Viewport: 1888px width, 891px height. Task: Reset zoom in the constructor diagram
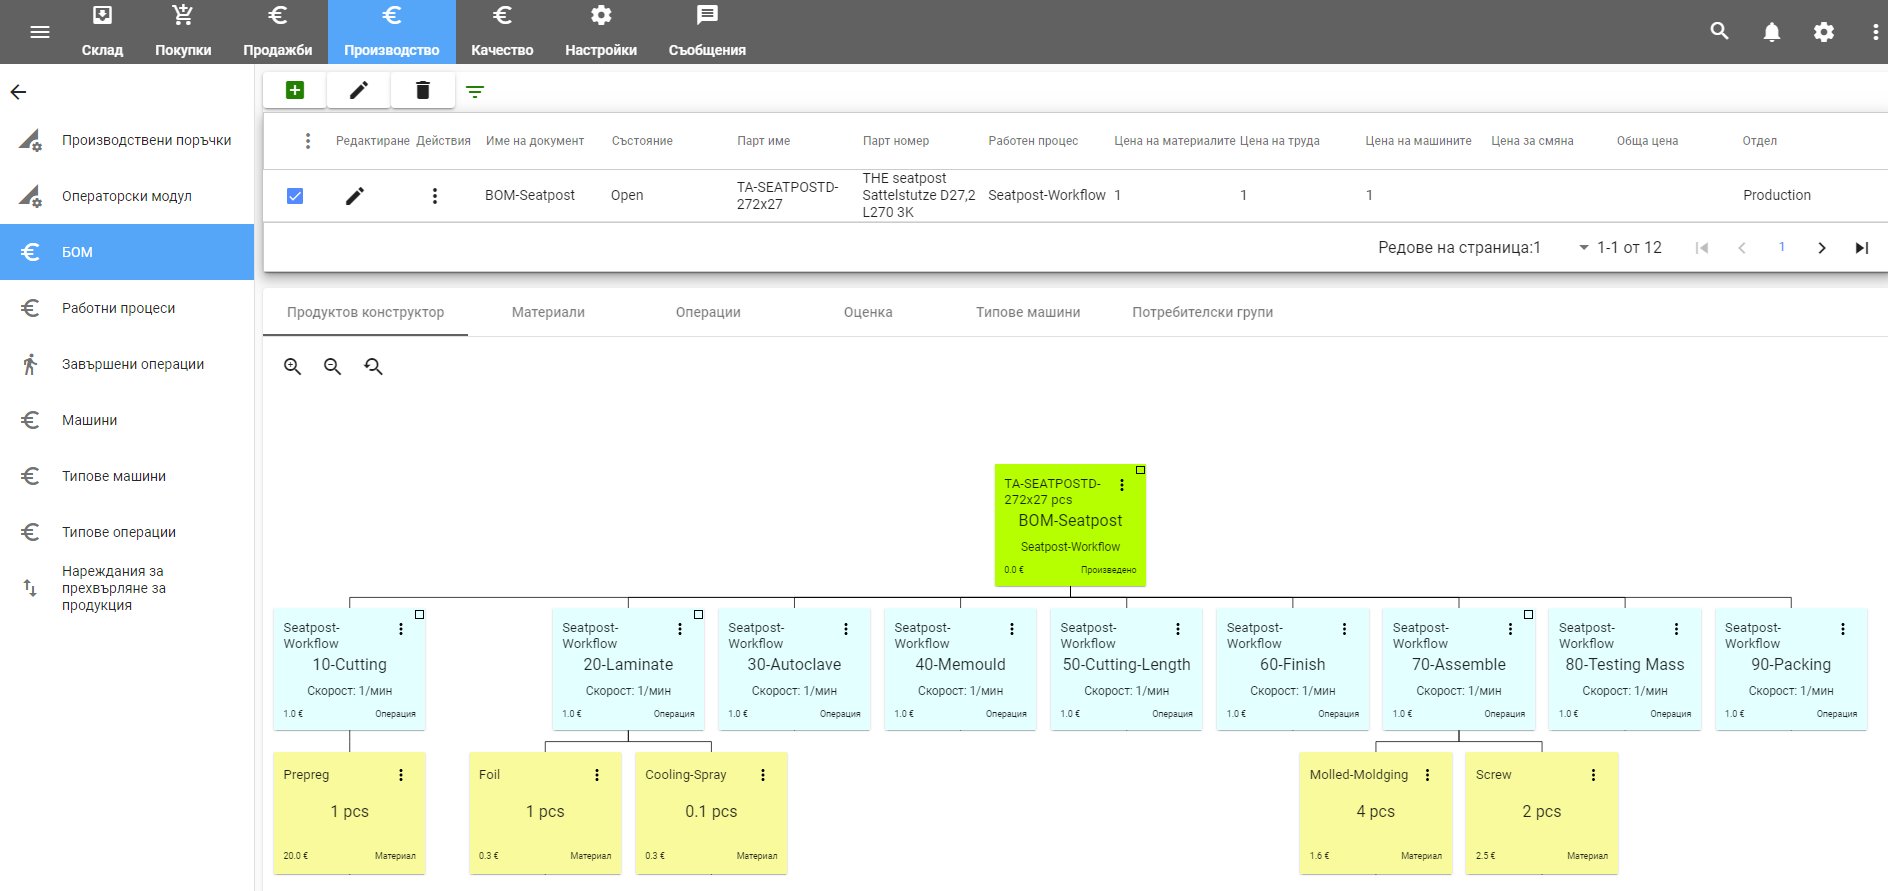tap(373, 367)
